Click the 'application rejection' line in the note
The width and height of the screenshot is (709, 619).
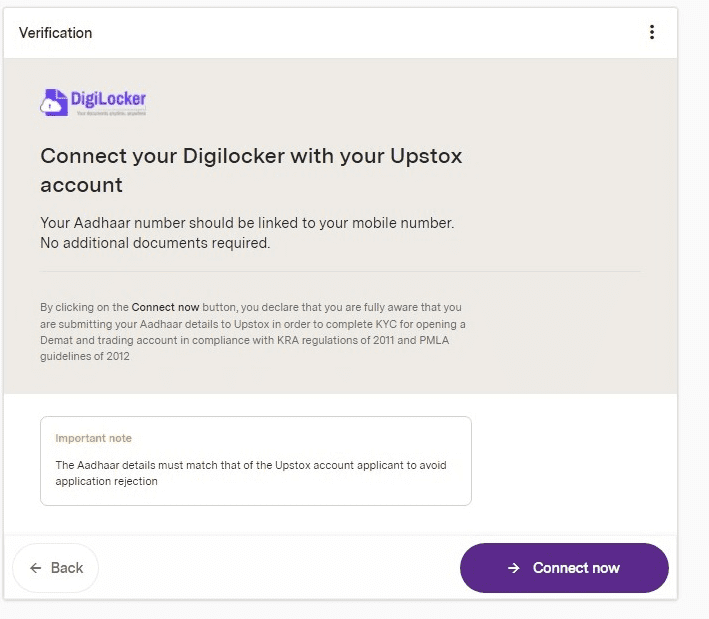pyautogui.click(x=106, y=481)
